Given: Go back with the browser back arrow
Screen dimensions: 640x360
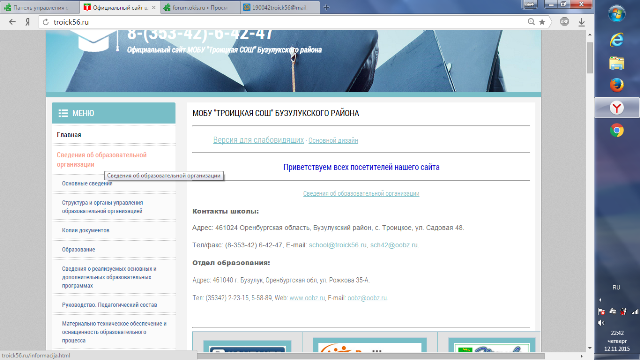Looking at the screenshot, I should coord(12,22).
